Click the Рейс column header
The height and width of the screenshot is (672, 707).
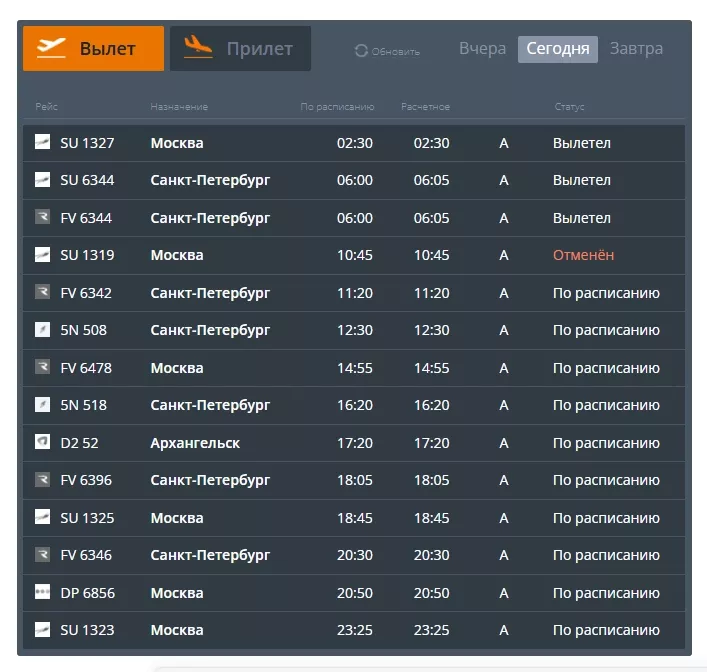(46, 107)
